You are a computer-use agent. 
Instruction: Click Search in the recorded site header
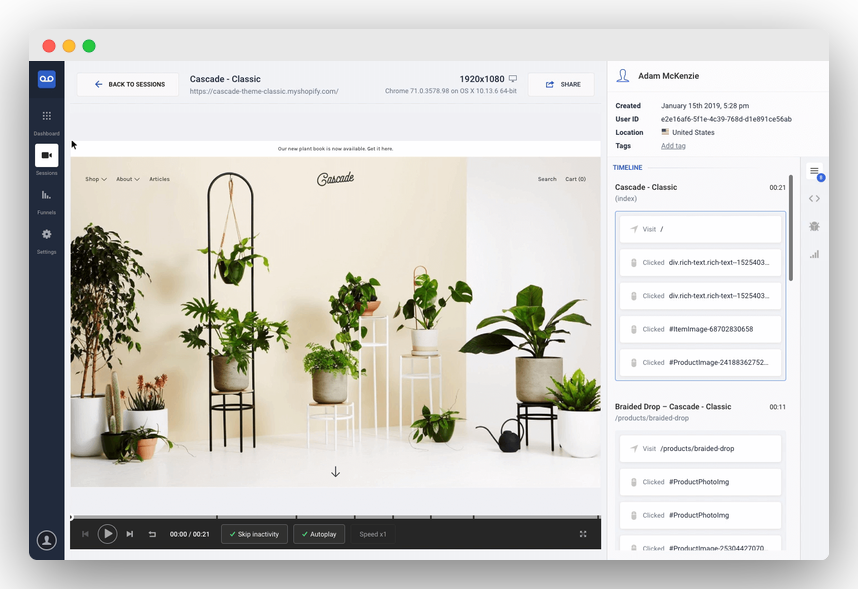point(547,179)
